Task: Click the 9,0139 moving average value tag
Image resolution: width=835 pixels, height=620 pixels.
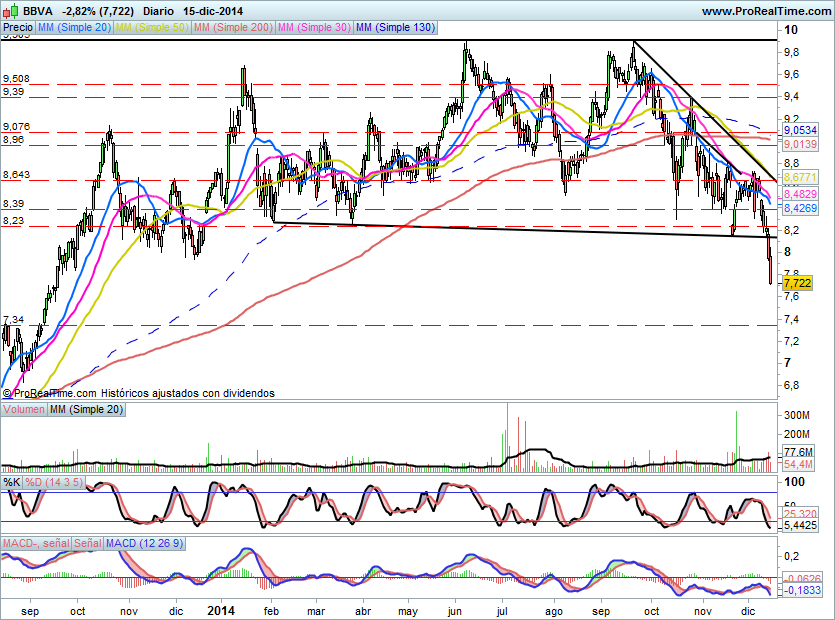Action: point(800,144)
